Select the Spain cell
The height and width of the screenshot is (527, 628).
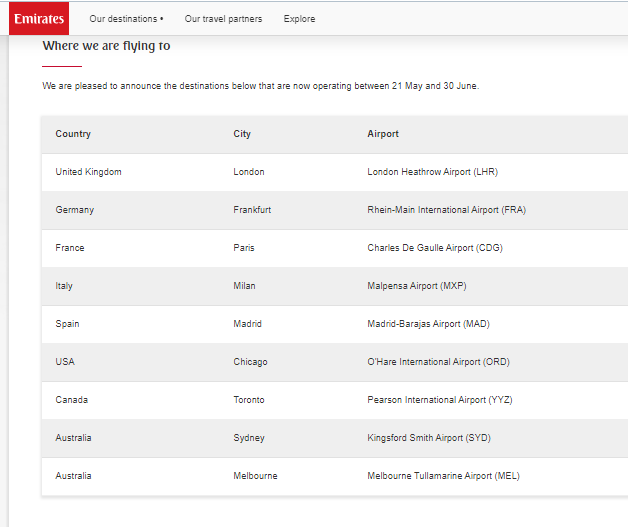pyautogui.click(x=67, y=324)
